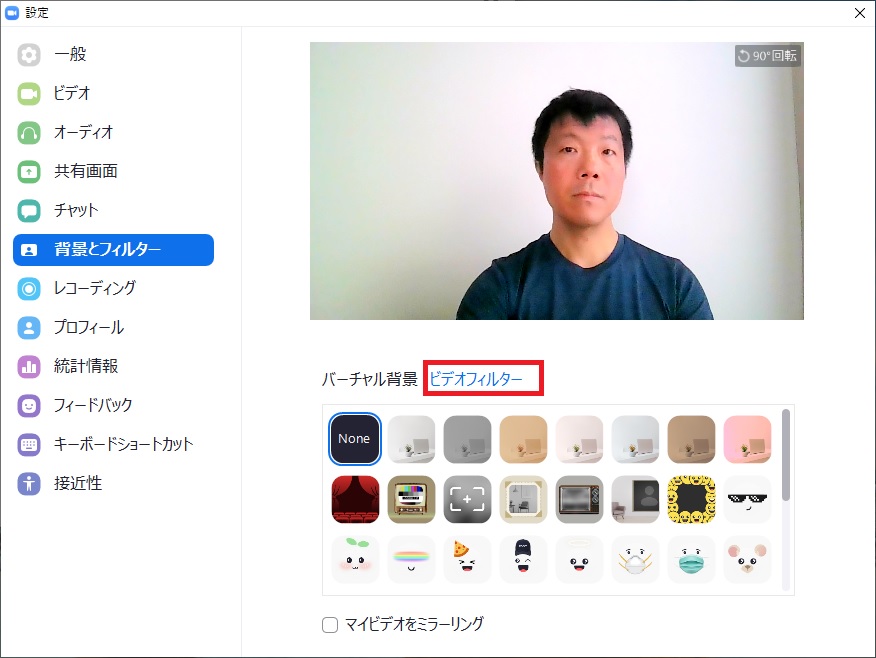876x658 pixels.
Task: Click the filter list vertical scrollbar
Action: click(785, 455)
